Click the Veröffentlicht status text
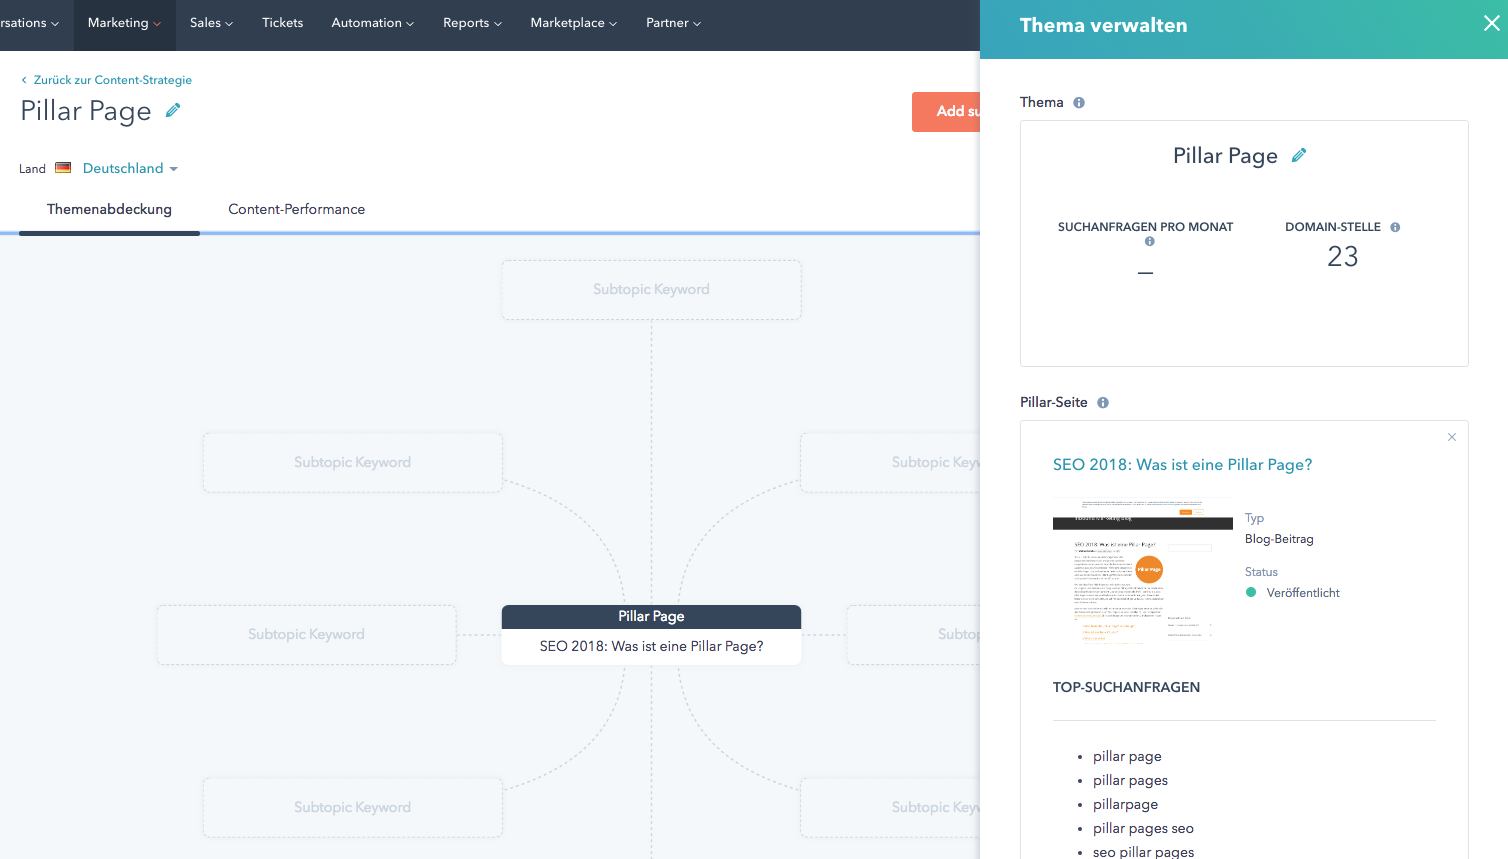Screen dimensions: 1508x859 (x=1303, y=593)
